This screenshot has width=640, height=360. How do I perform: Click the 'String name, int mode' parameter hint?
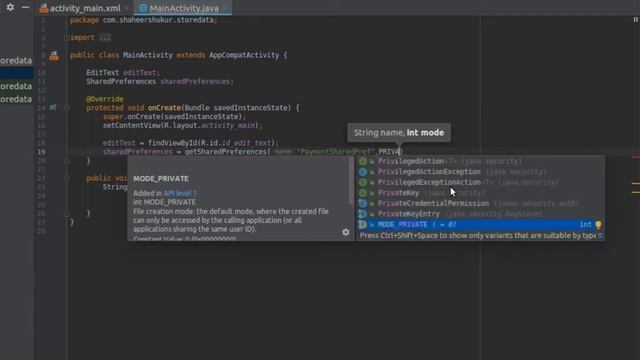(x=399, y=133)
